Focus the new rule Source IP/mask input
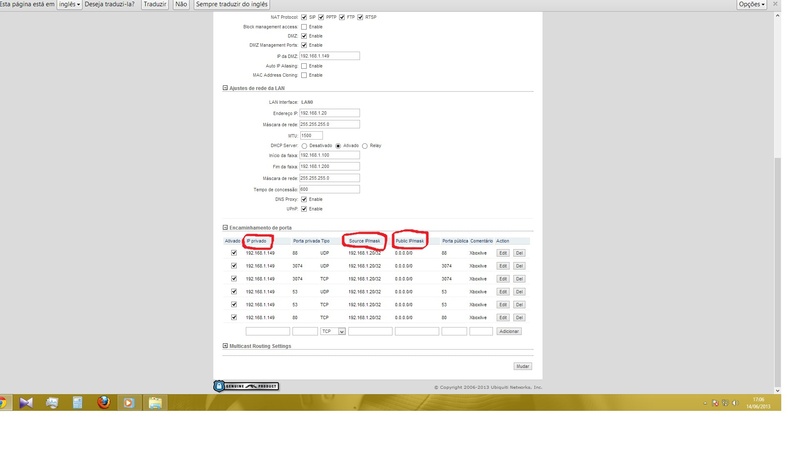The height and width of the screenshot is (450, 800). [x=370, y=331]
